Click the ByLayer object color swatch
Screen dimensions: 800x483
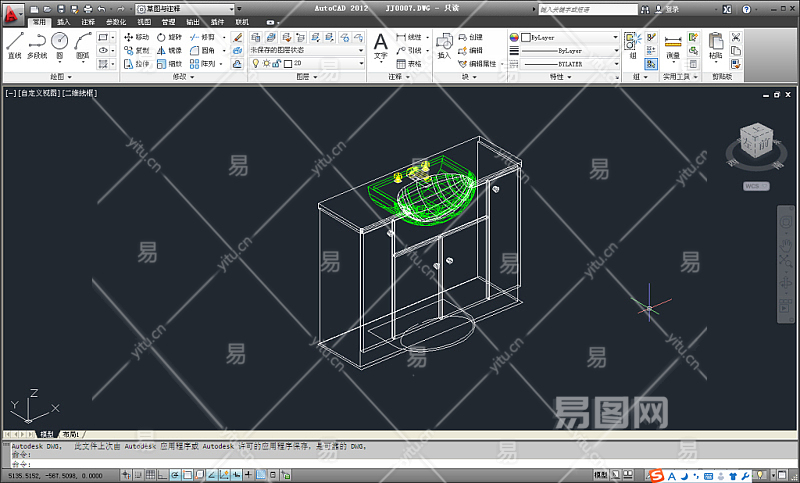526,37
